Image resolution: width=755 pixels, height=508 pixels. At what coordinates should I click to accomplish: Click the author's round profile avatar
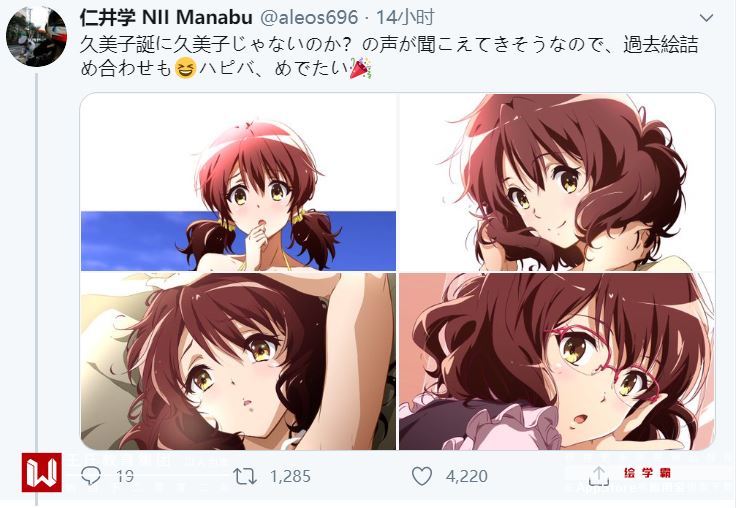(37, 37)
